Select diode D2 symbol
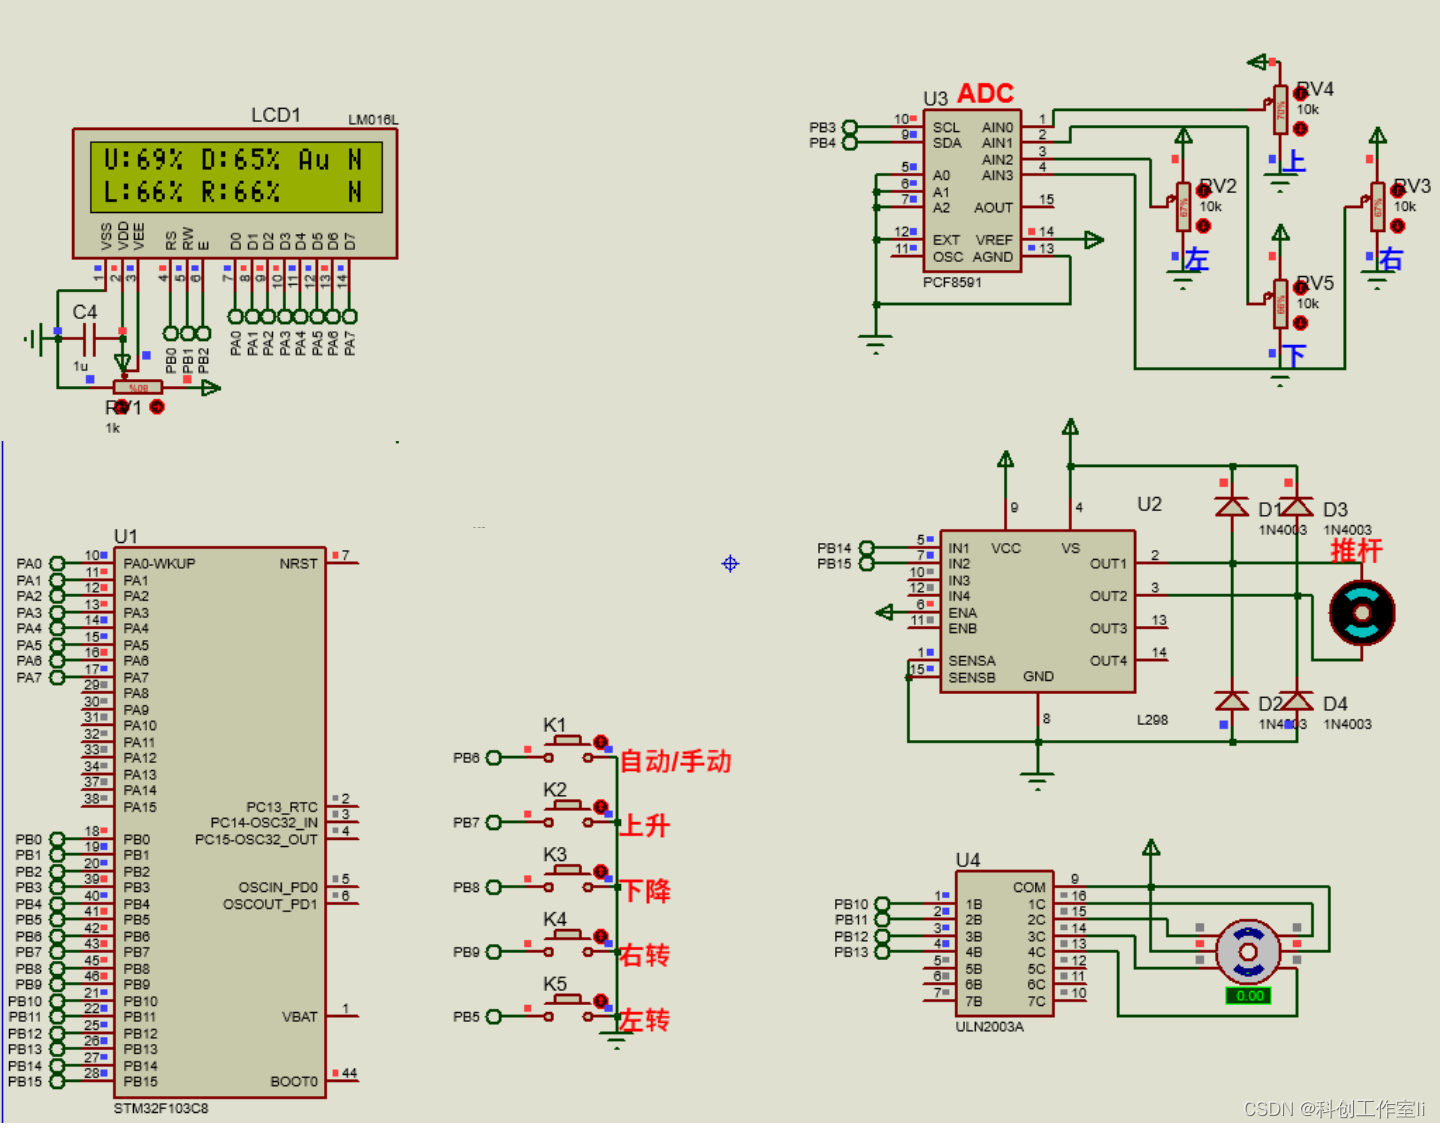 pos(1232,700)
